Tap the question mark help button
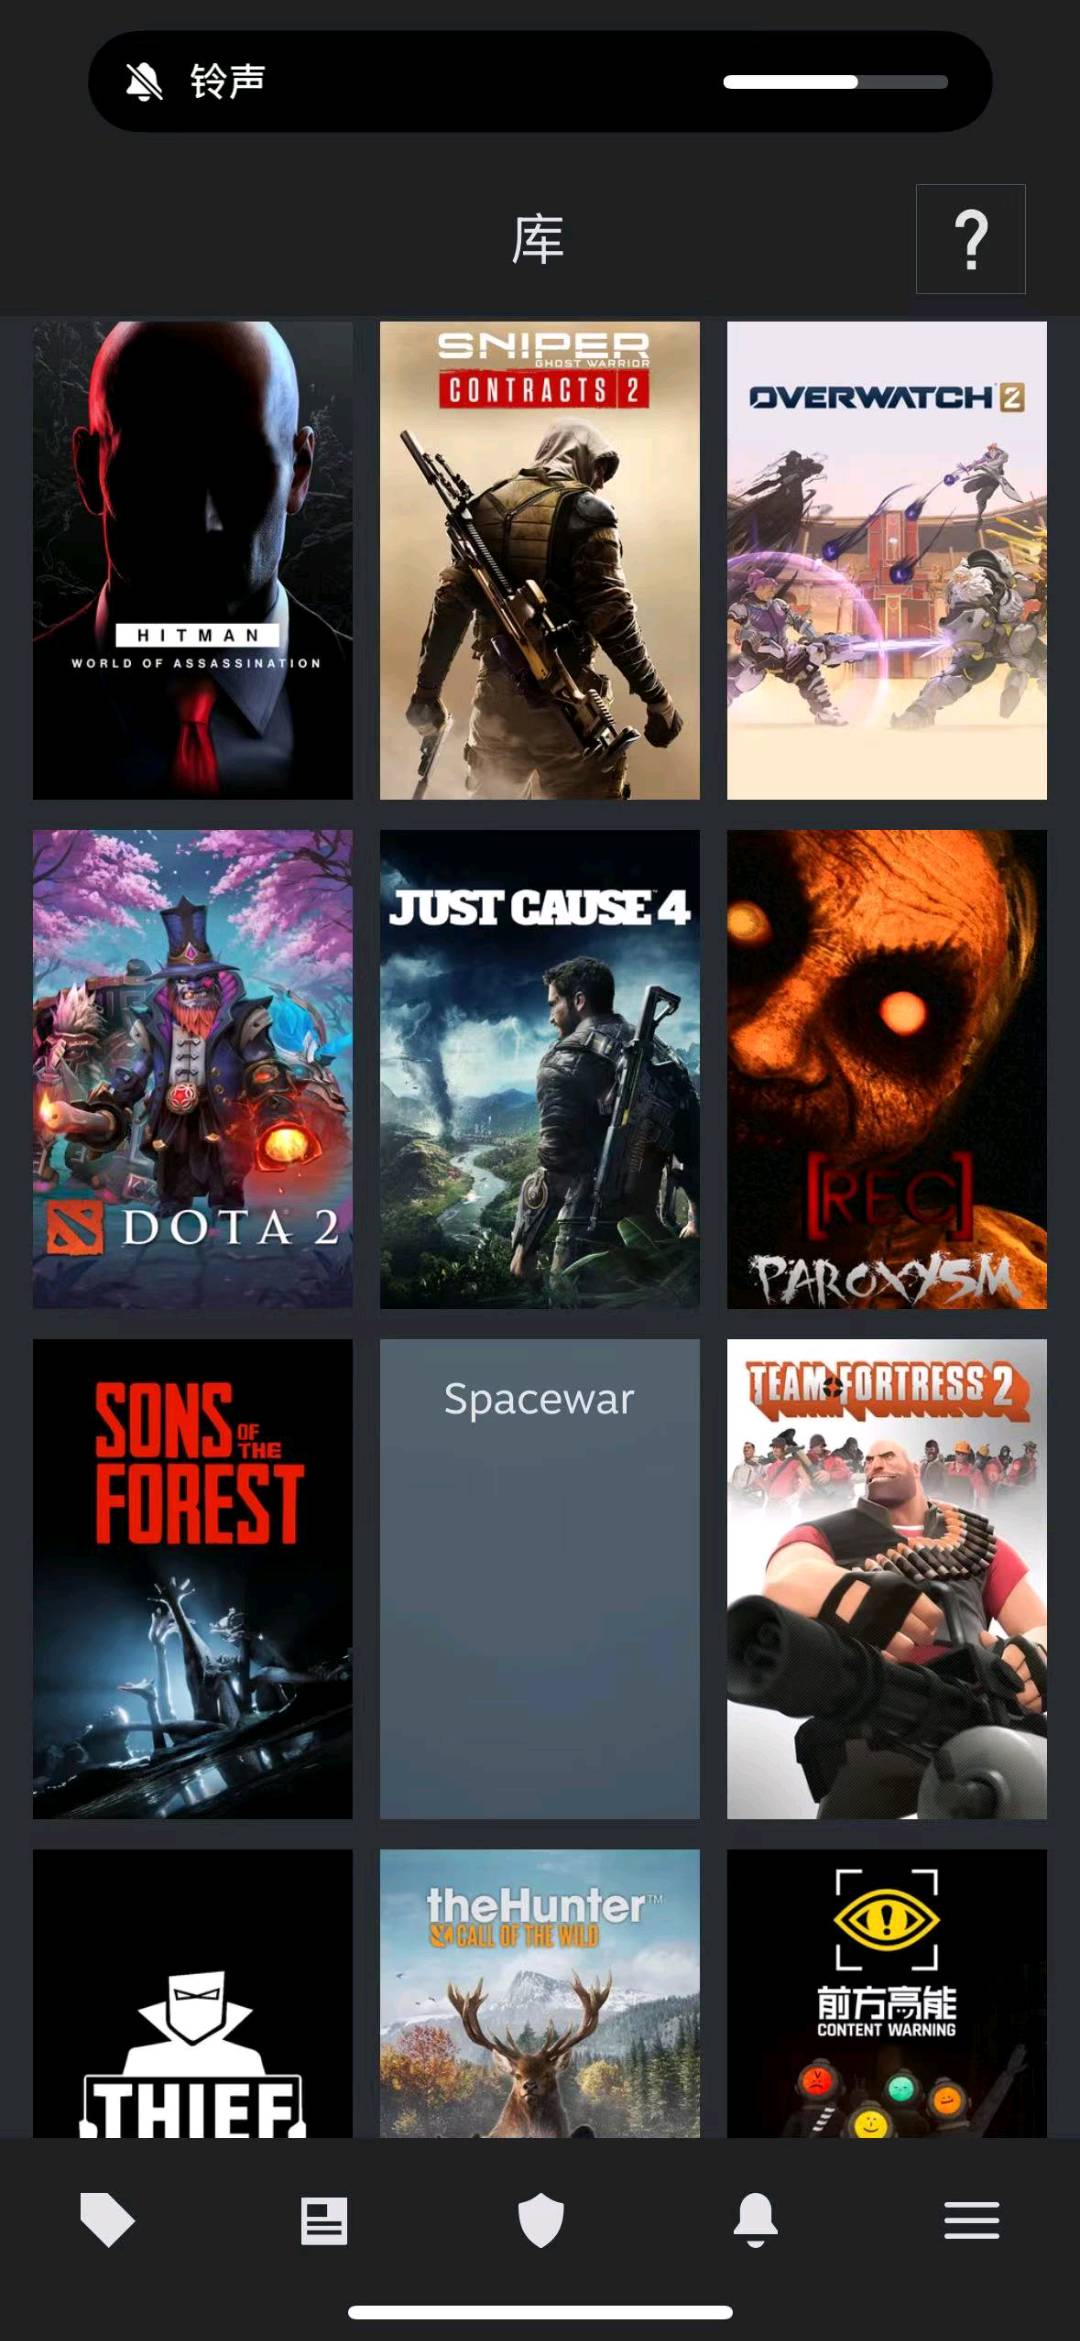Screen dimensions: 1080x2341 [x=971, y=239]
